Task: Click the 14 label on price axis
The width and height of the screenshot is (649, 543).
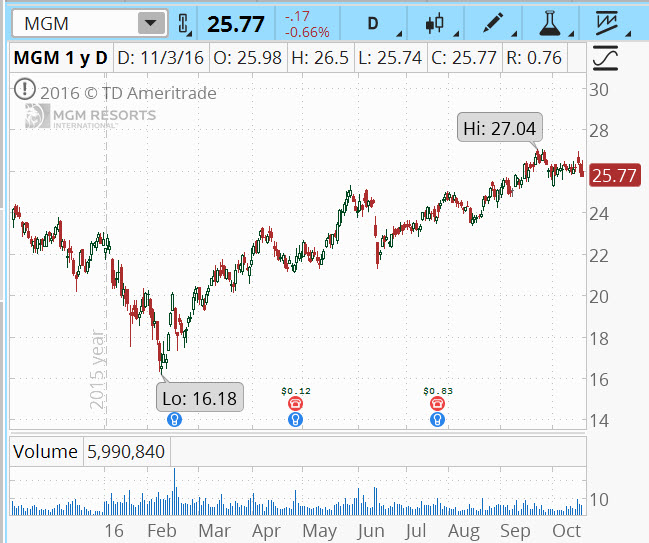Action: coord(599,421)
